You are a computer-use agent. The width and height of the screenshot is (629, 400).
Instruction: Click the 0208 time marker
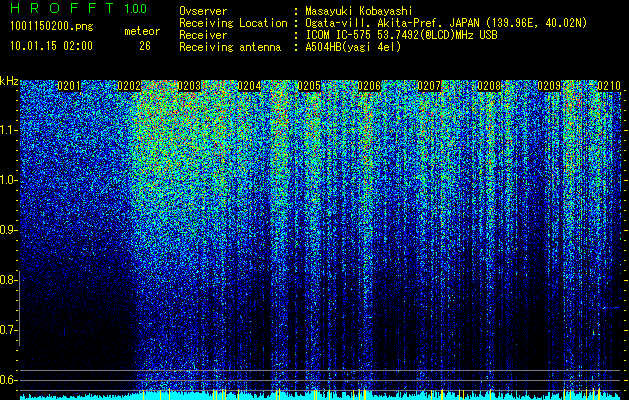tap(489, 86)
